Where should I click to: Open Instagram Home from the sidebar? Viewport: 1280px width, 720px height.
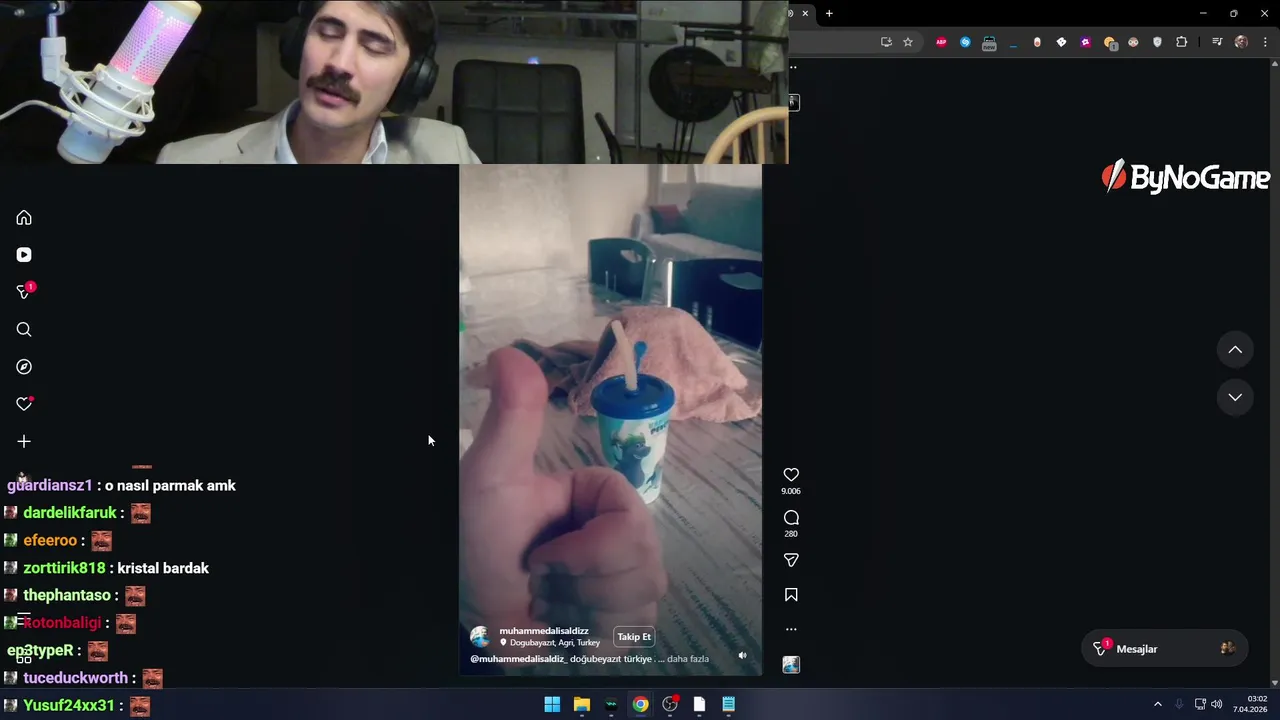point(24,218)
